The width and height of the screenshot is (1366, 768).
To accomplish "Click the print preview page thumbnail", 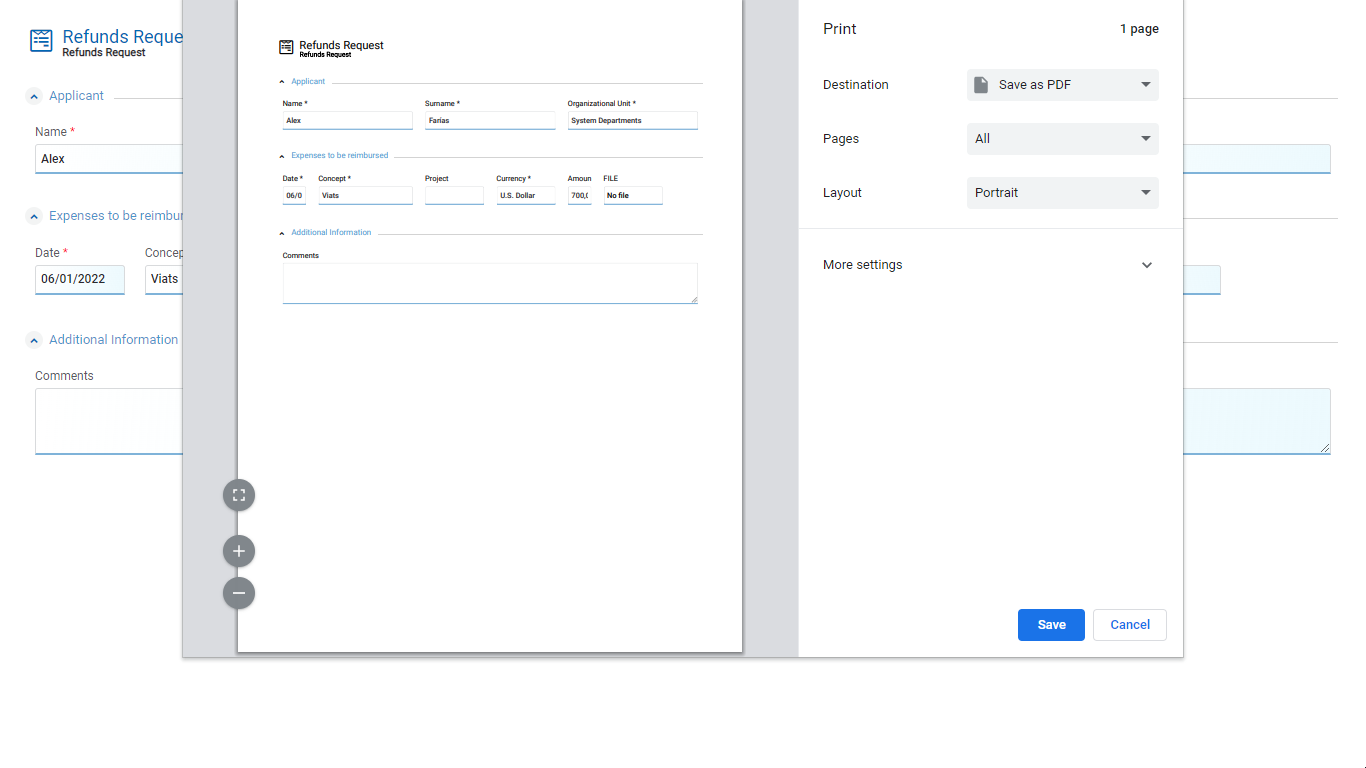I will (490, 450).
